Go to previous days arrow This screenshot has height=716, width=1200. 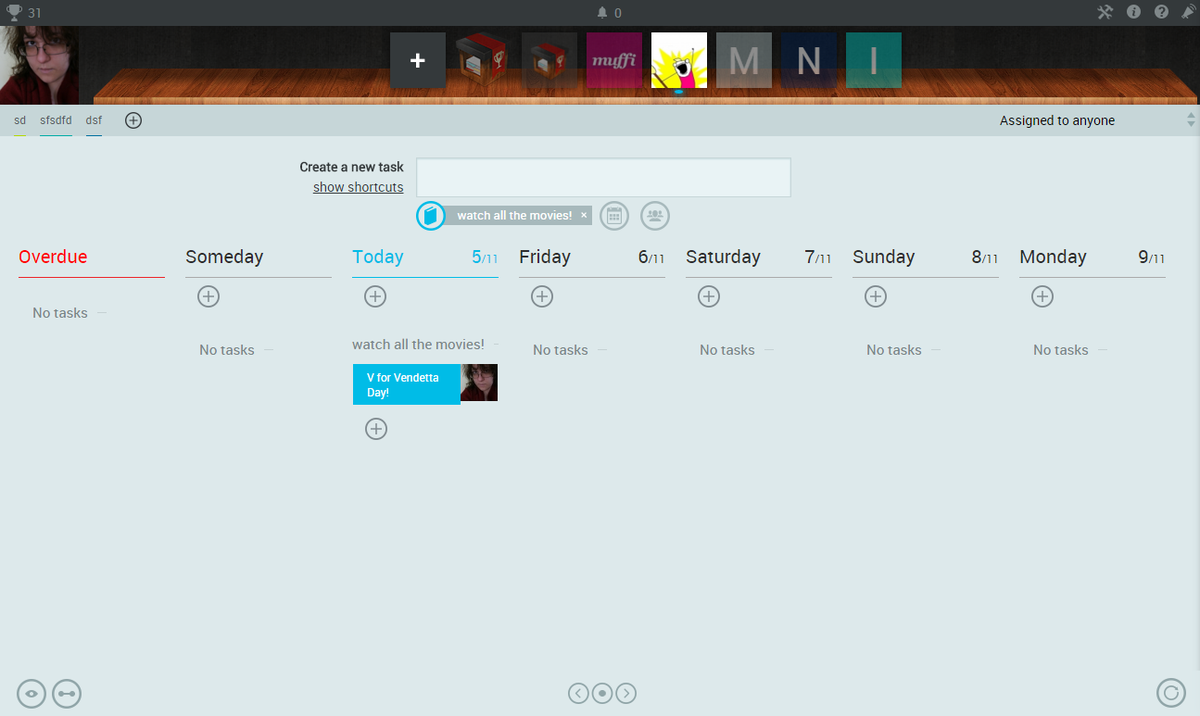578,693
